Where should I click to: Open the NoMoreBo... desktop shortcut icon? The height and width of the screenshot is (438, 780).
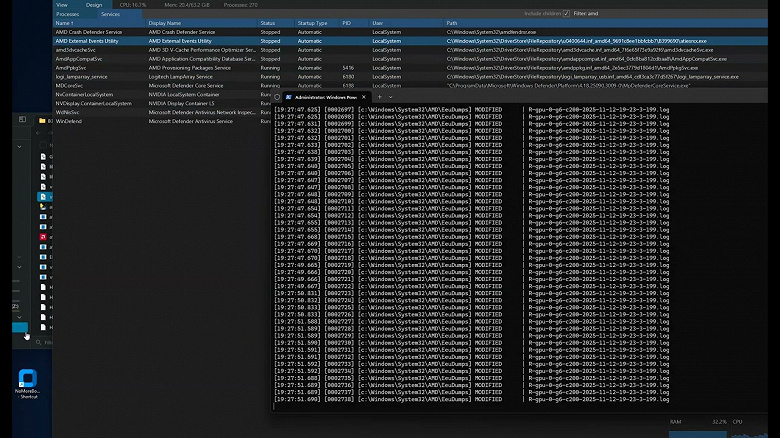27,378
